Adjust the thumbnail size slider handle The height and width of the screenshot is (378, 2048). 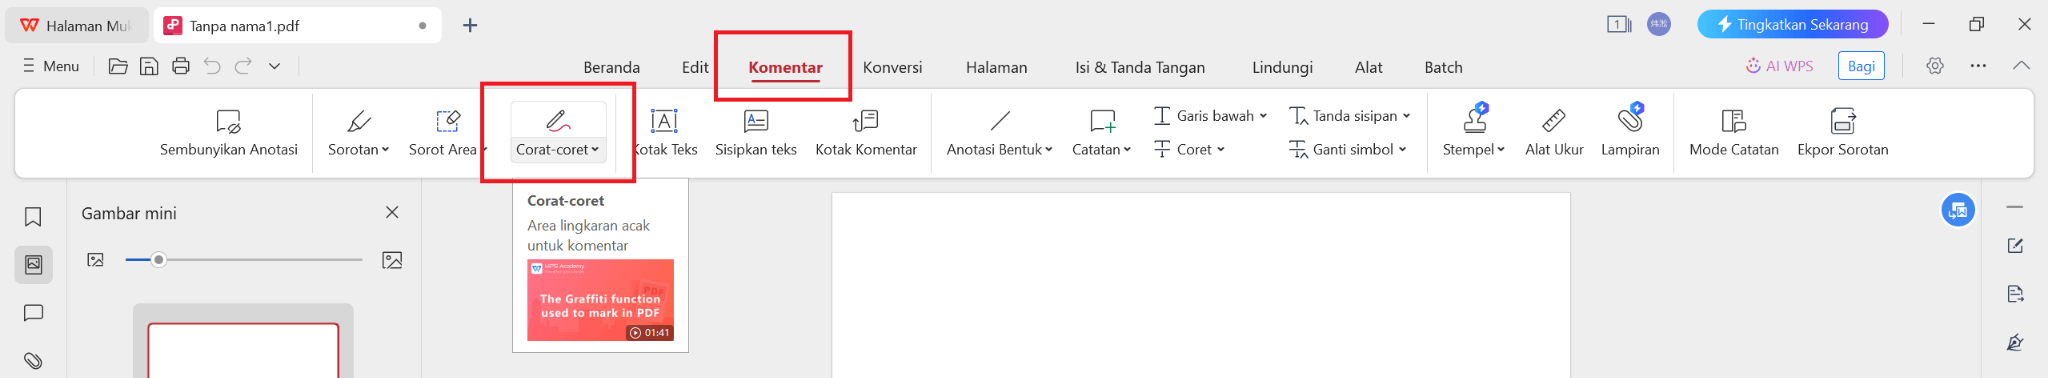(158, 260)
